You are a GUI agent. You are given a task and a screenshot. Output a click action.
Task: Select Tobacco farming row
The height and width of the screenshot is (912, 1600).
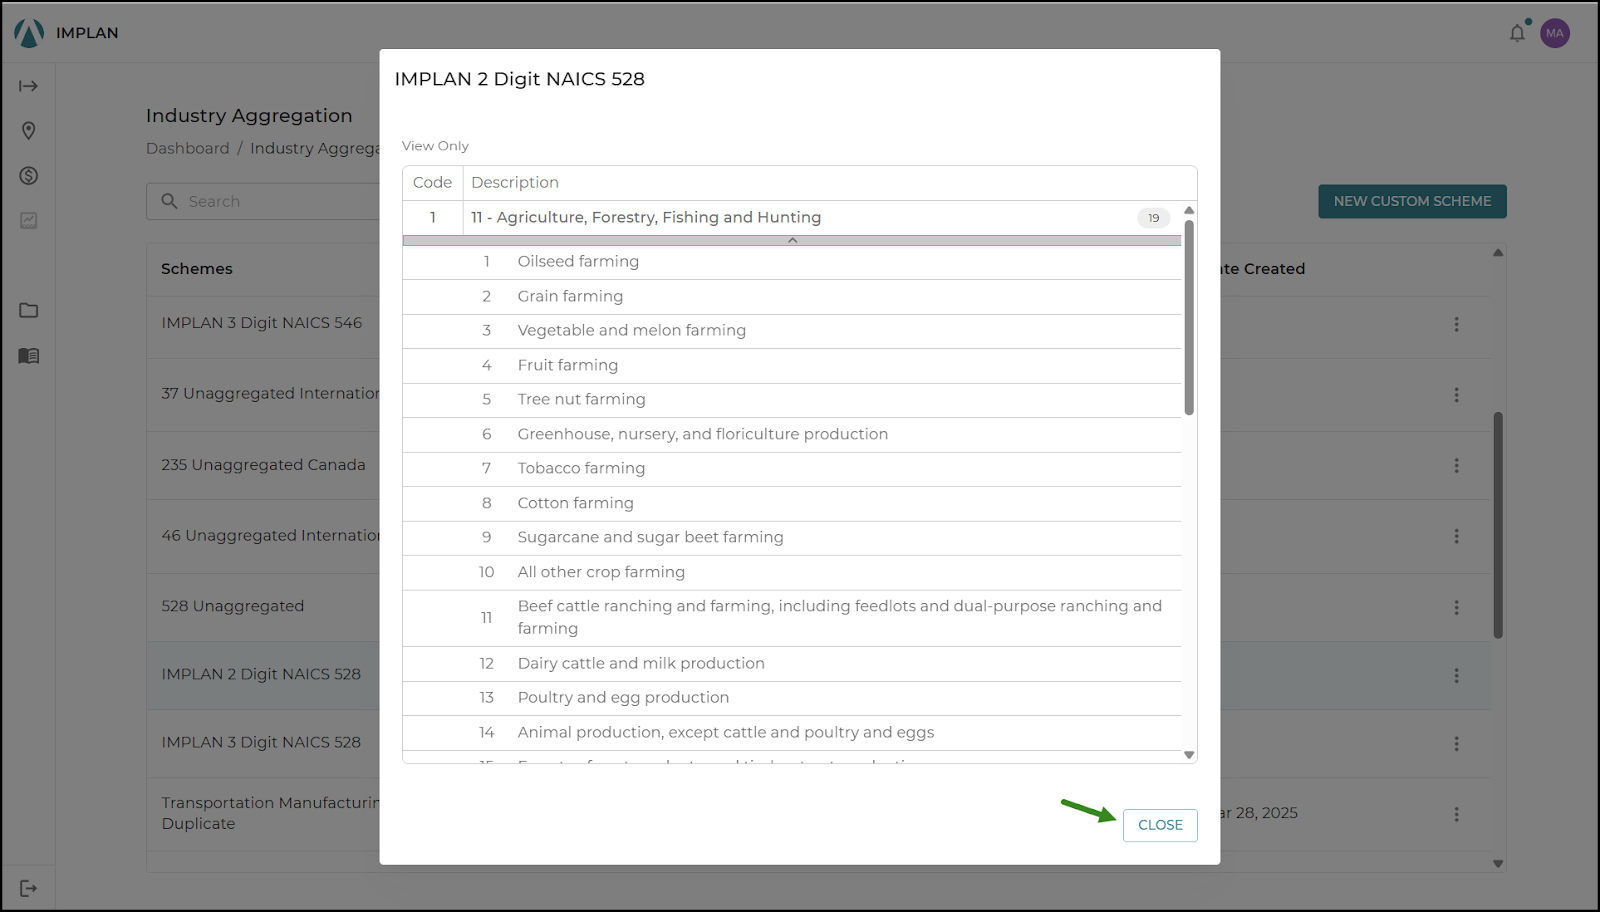point(792,469)
